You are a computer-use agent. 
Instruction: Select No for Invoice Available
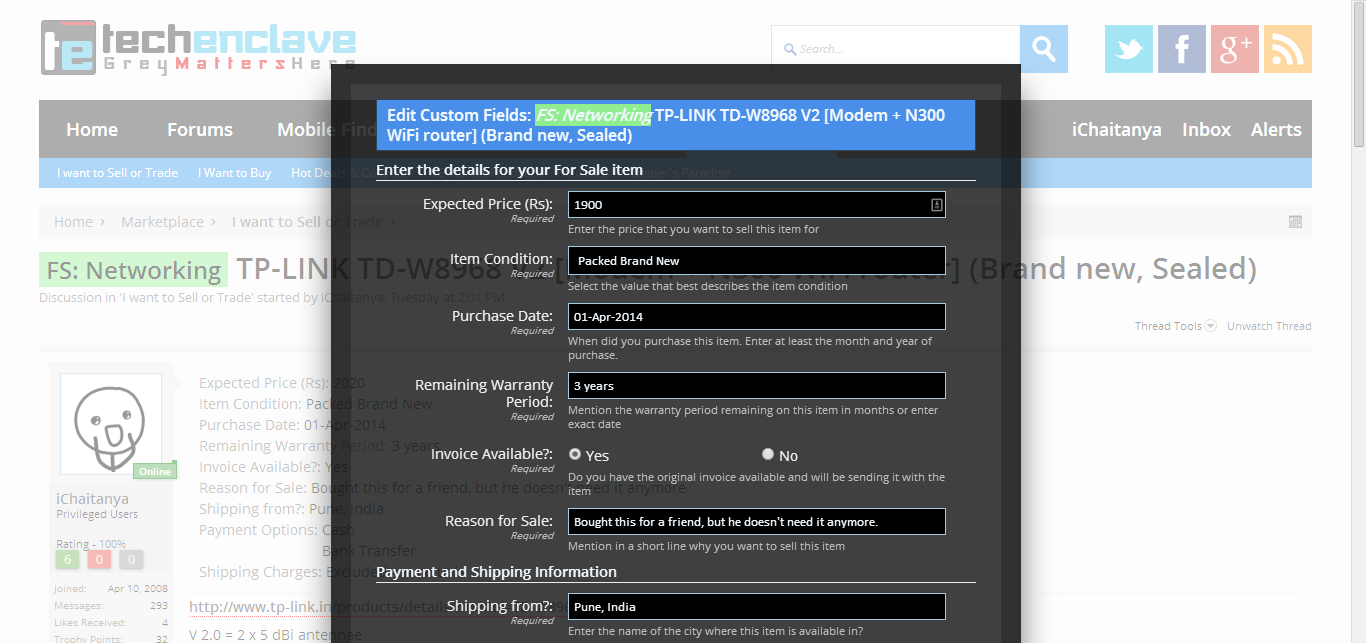coord(768,454)
